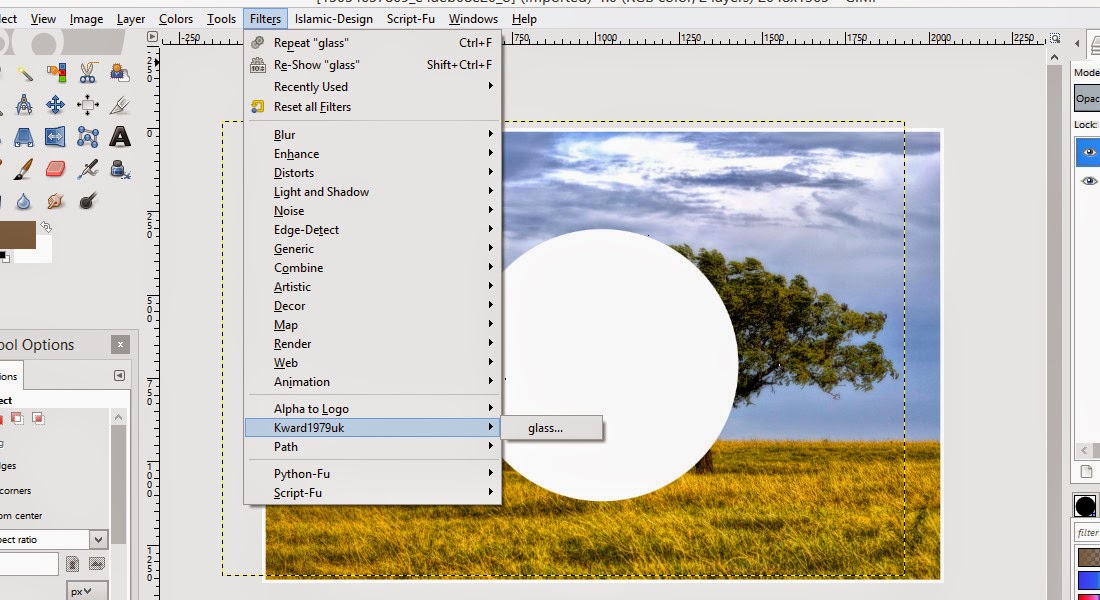Click landscape orientation button in Tool Options
This screenshot has width=1100, height=600.
[x=97, y=564]
